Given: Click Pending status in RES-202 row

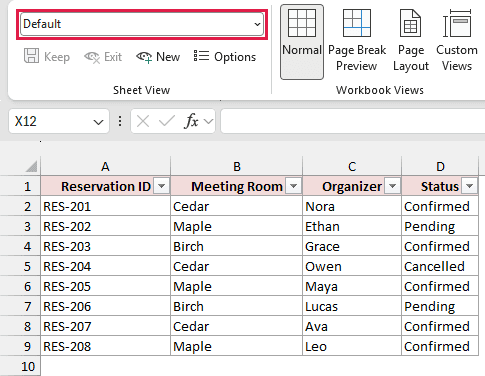Looking at the screenshot, I should point(440,226).
